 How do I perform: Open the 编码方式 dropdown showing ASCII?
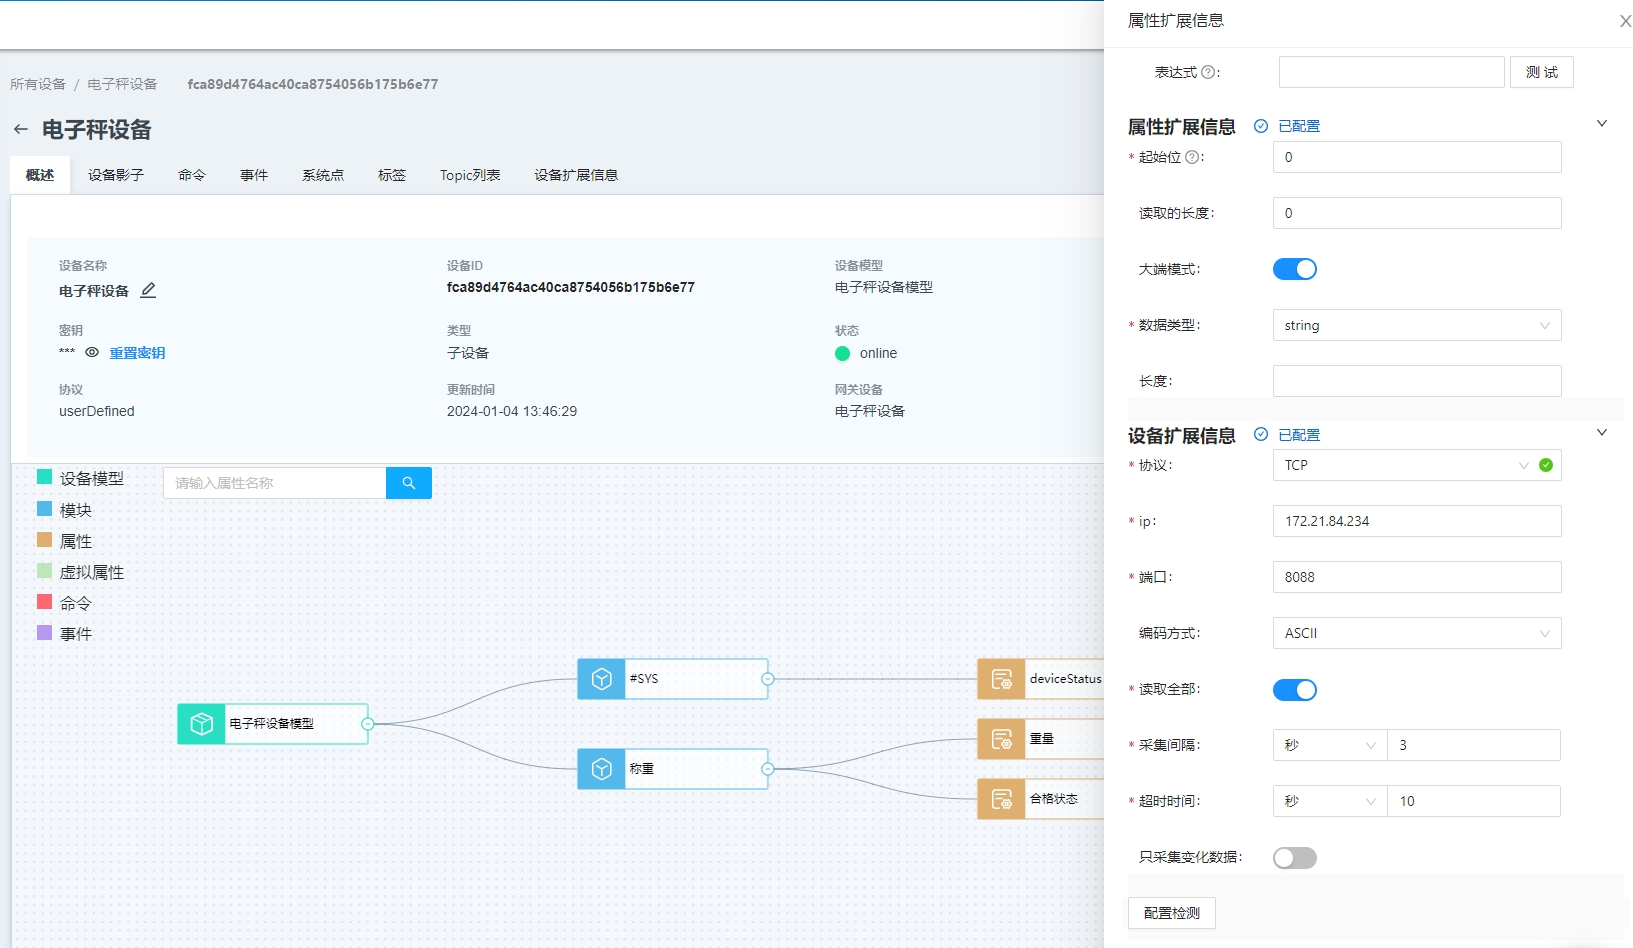[1416, 633]
